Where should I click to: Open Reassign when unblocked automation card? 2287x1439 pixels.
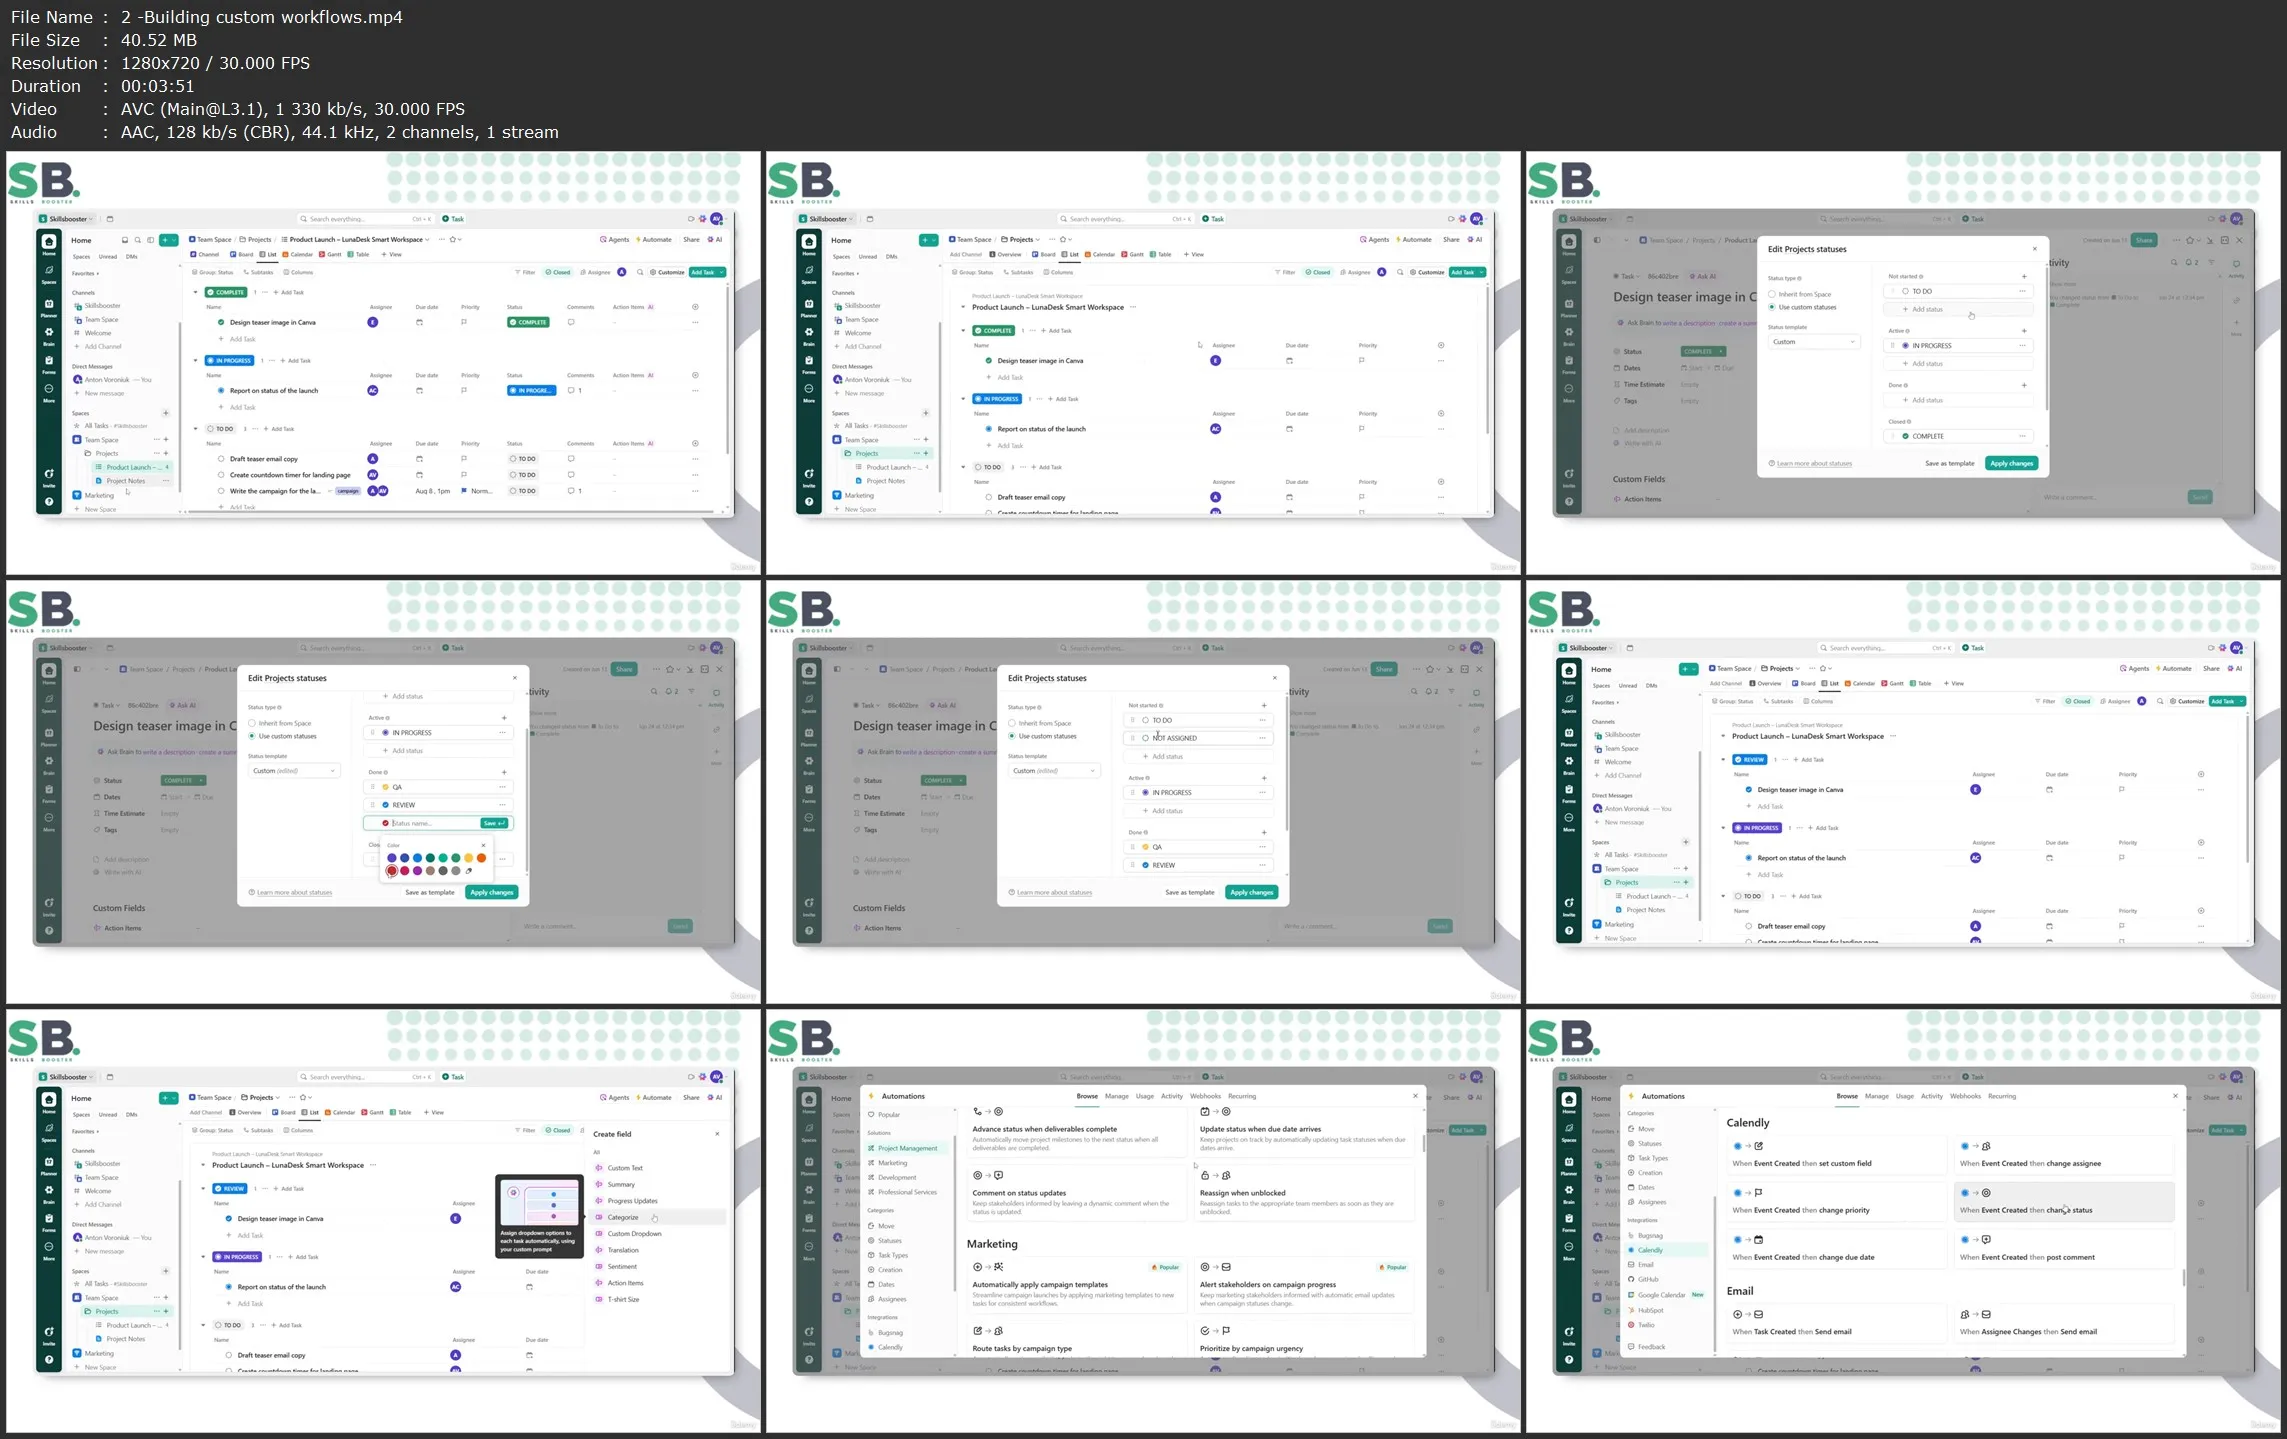click(x=1307, y=1195)
